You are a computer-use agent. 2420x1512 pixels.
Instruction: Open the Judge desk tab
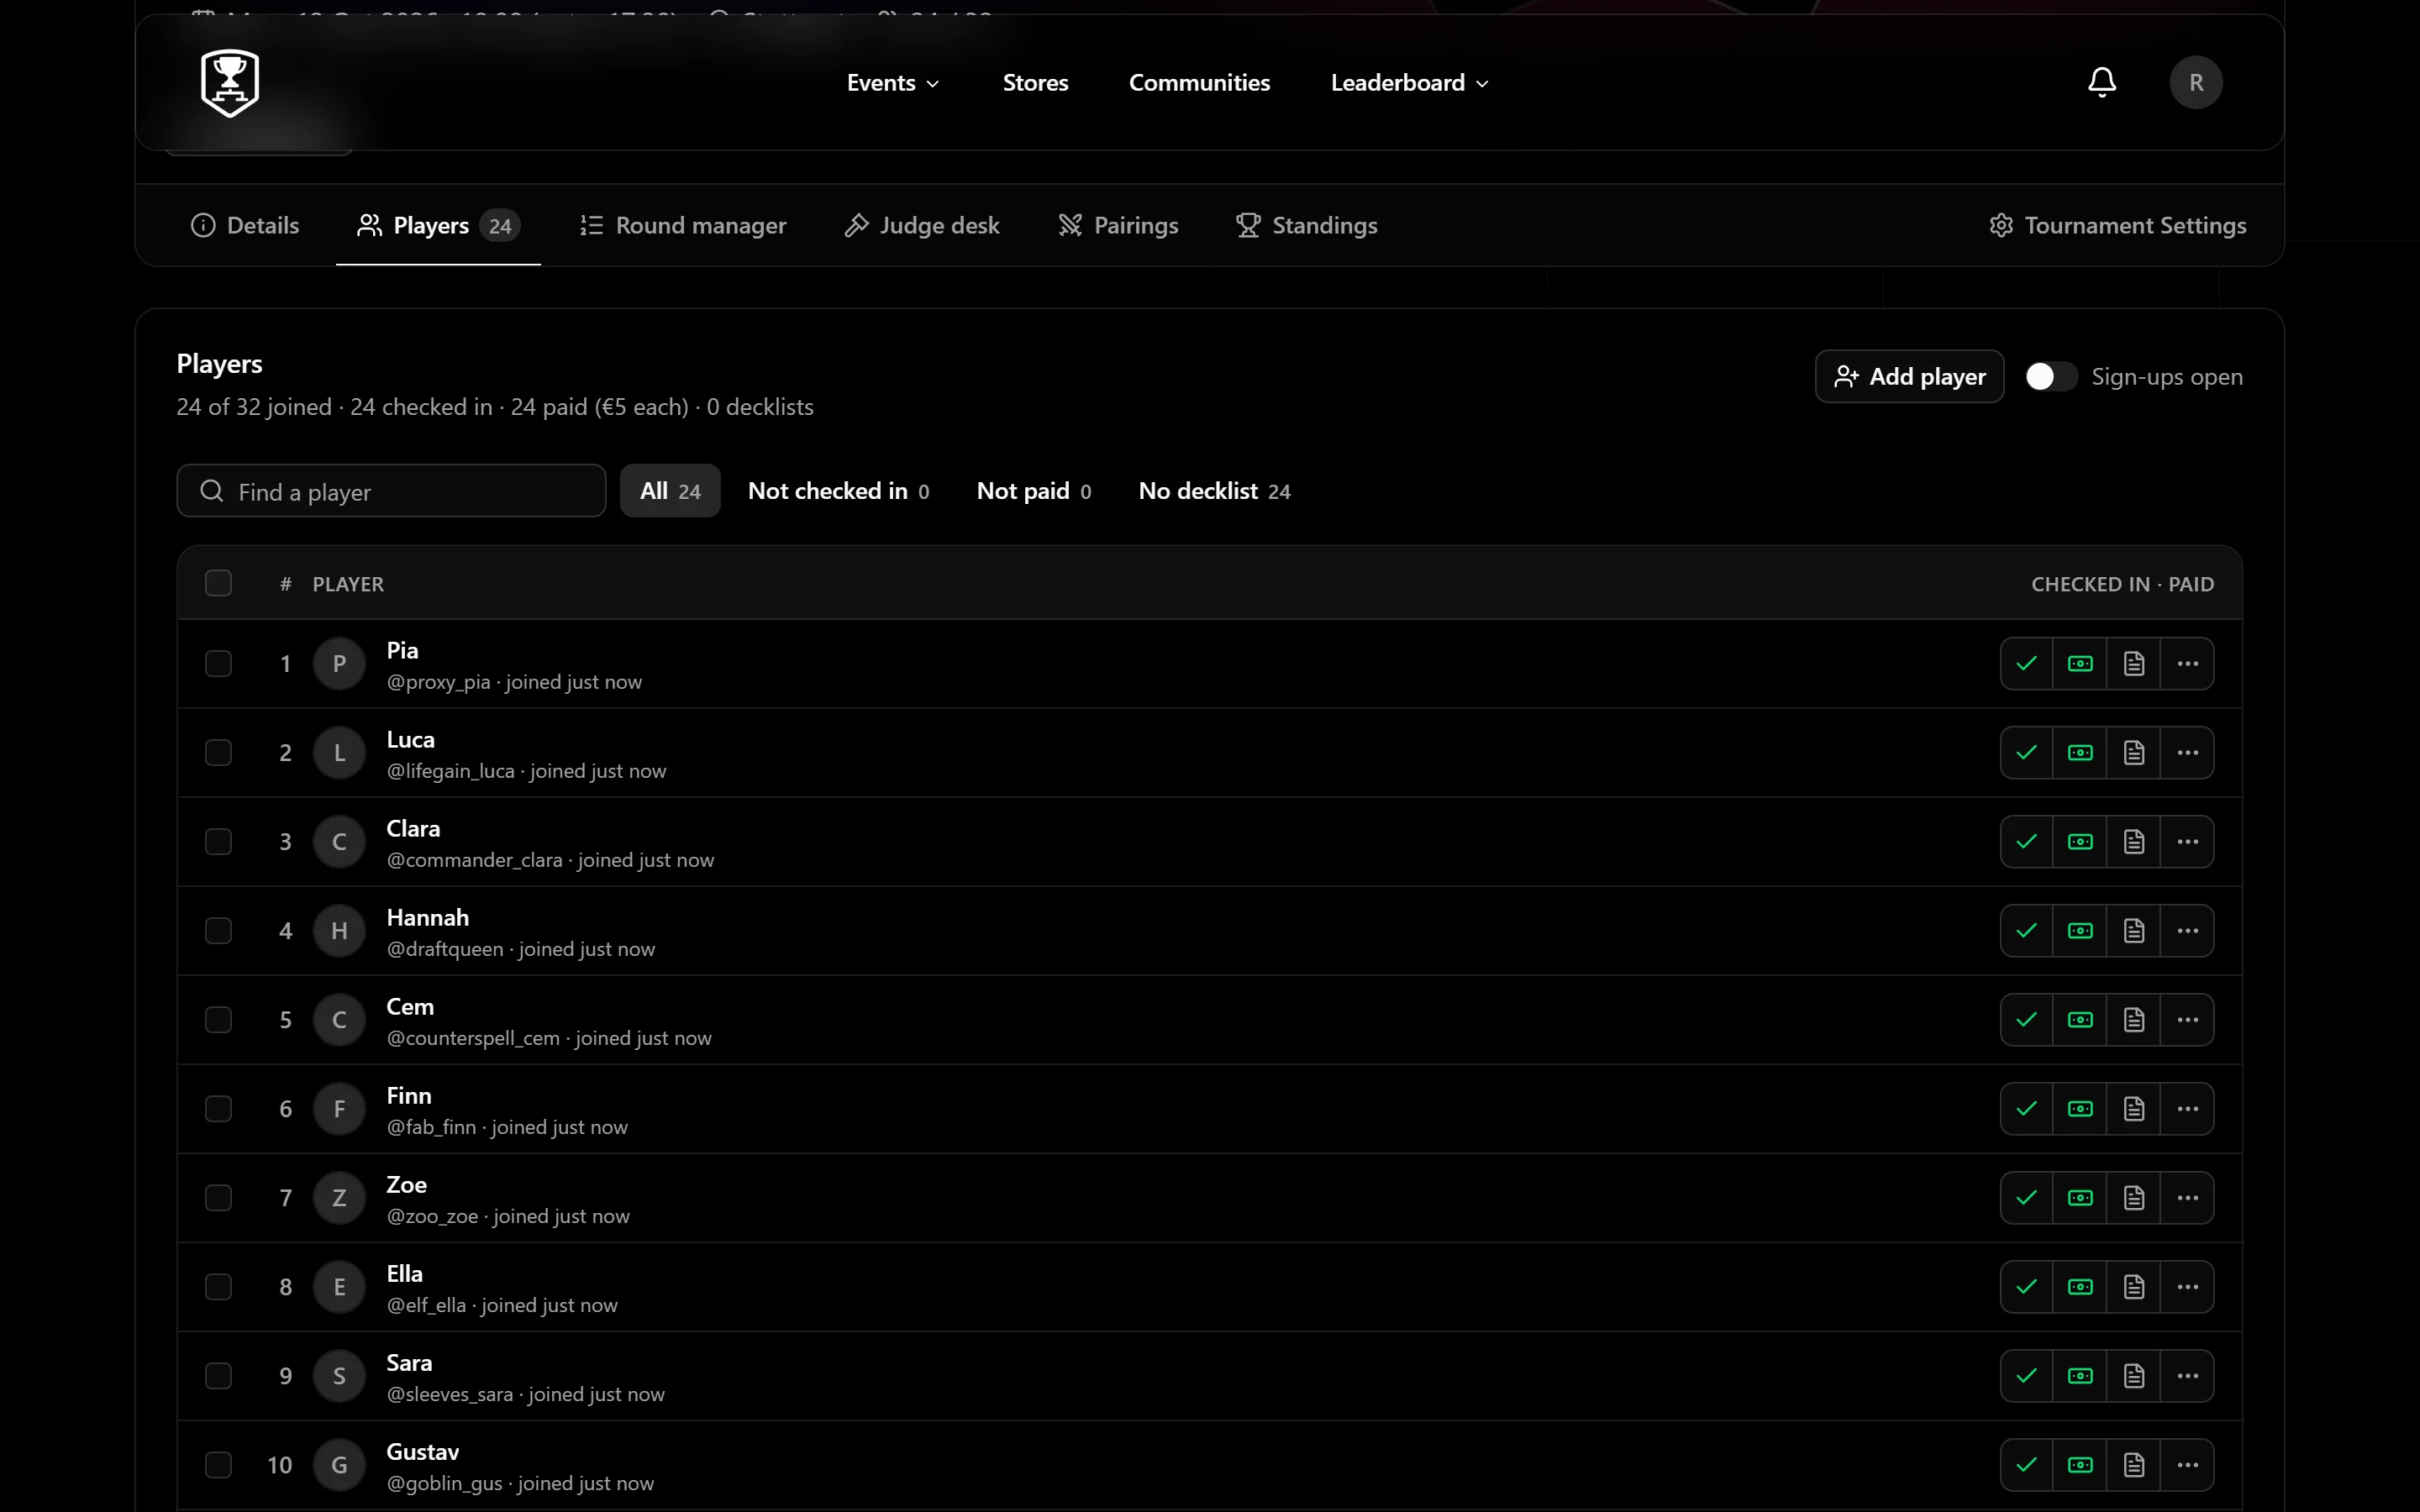922,226
